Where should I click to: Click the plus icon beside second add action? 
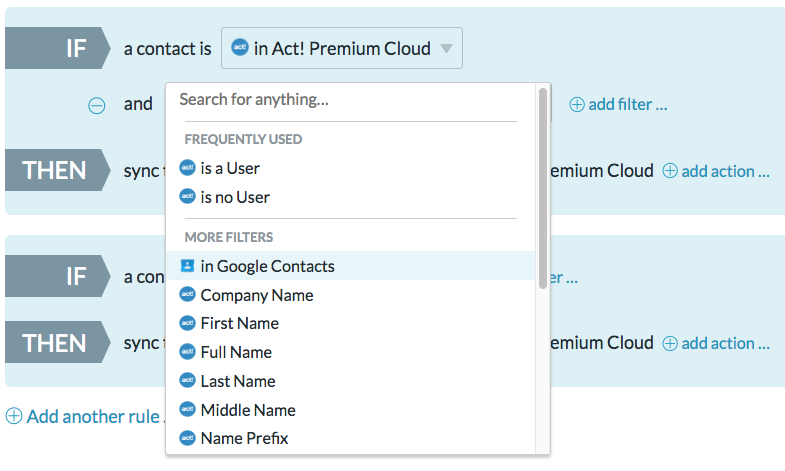coord(670,343)
